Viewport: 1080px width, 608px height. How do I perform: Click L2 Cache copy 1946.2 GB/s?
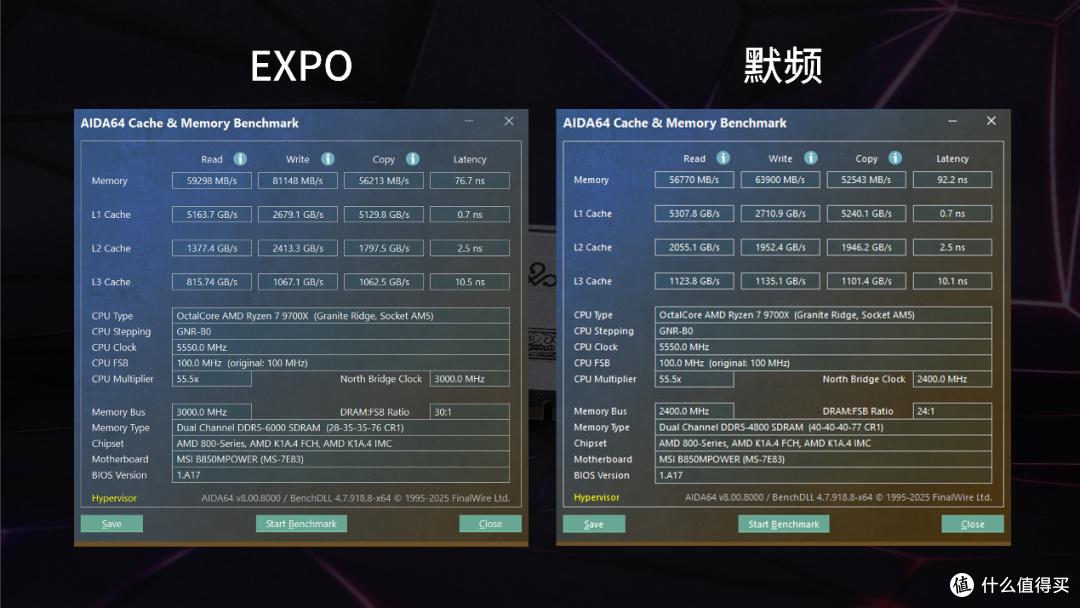(x=866, y=247)
